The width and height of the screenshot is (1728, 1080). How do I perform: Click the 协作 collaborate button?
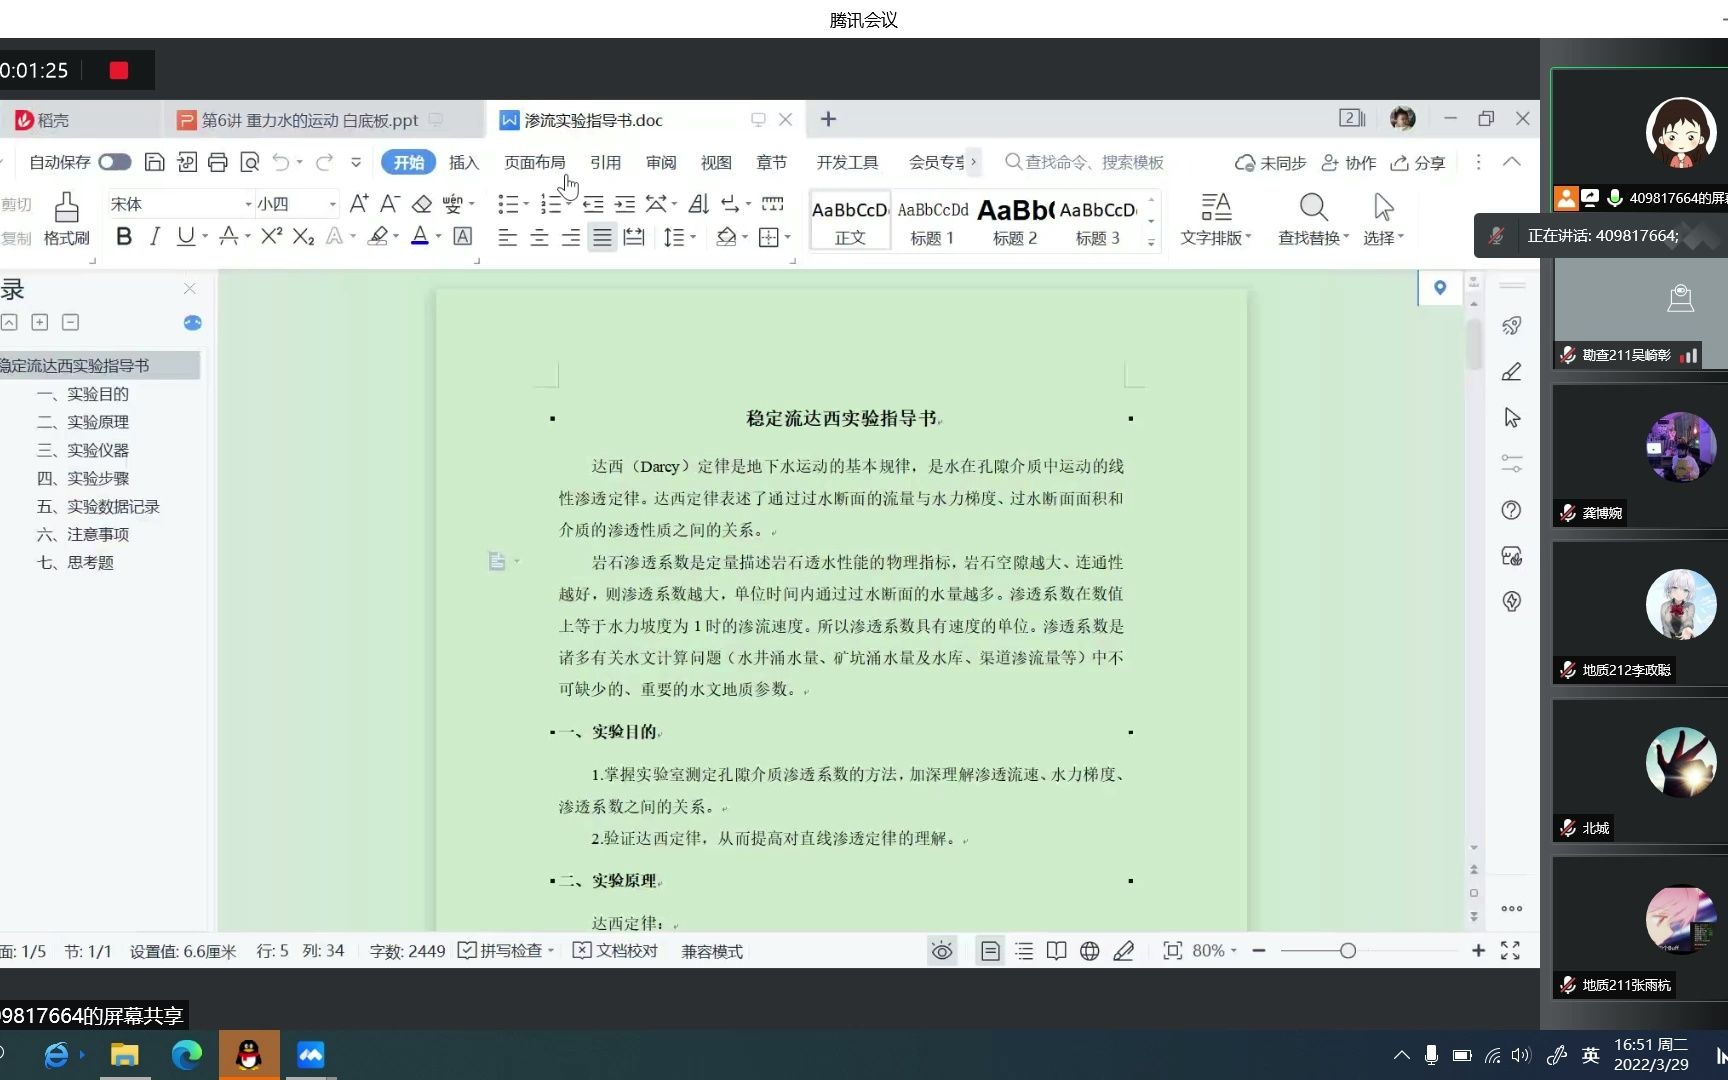click(1349, 162)
